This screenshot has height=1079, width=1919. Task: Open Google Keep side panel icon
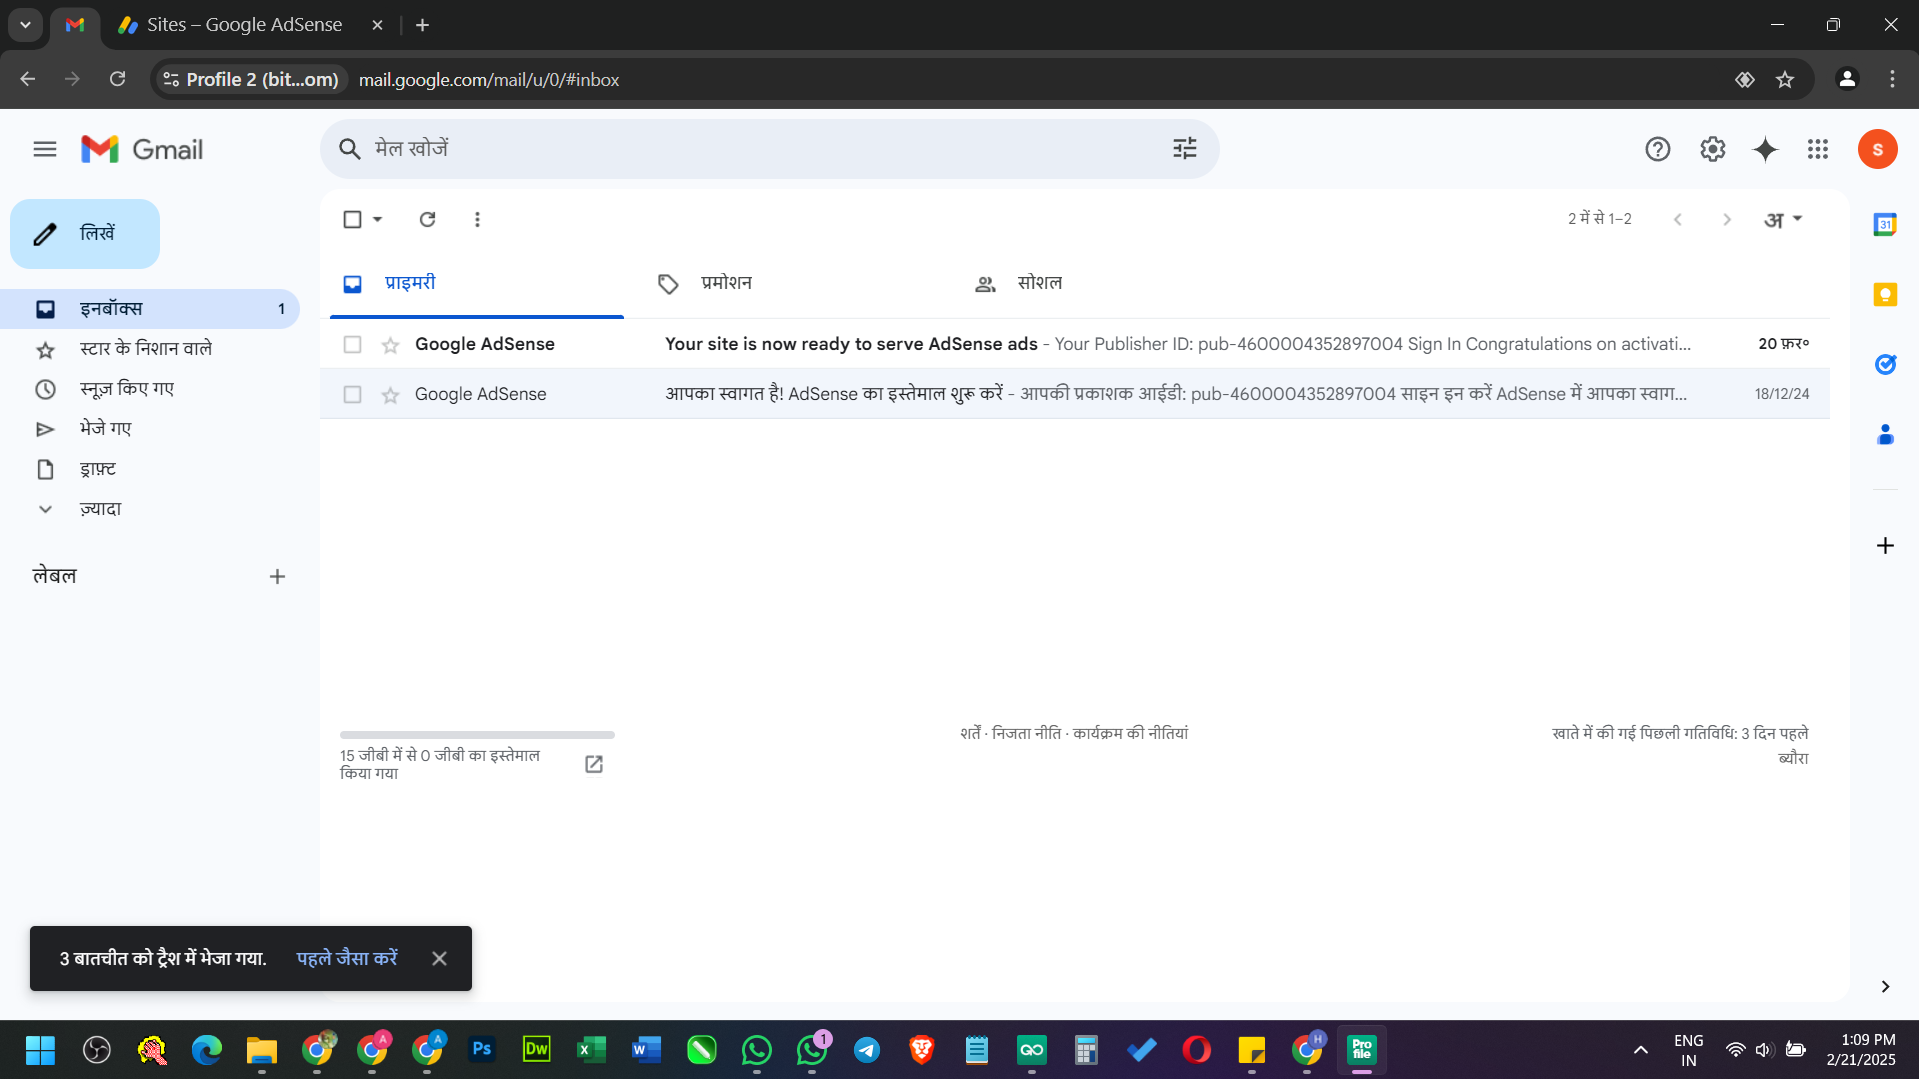point(1885,294)
